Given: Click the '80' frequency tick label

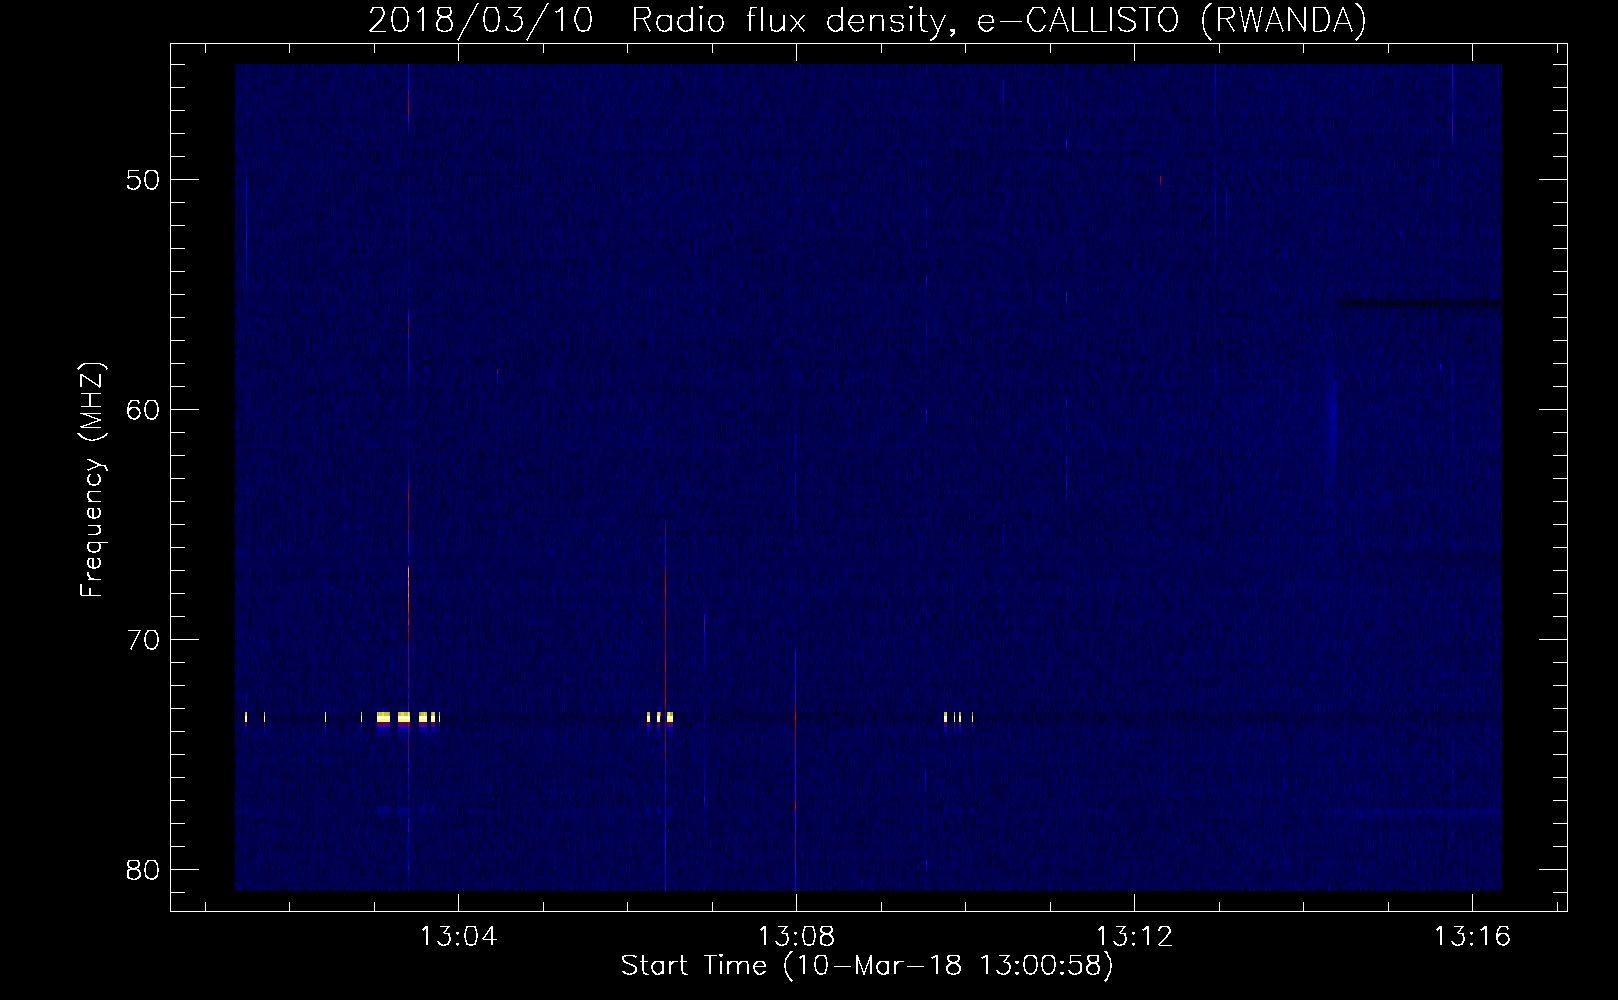Looking at the screenshot, I should (x=144, y=870).
